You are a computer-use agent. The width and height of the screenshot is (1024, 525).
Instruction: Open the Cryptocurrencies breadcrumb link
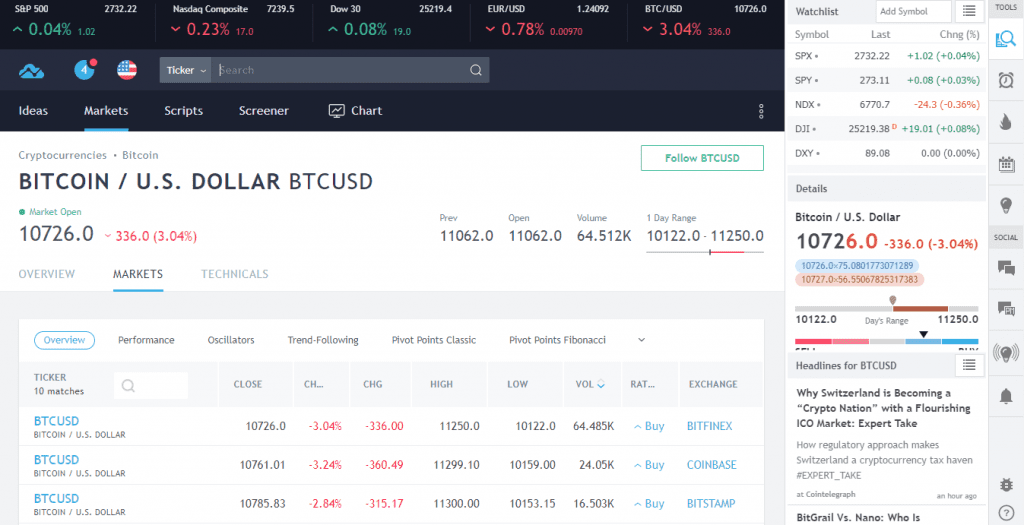[x=63, y=155]
